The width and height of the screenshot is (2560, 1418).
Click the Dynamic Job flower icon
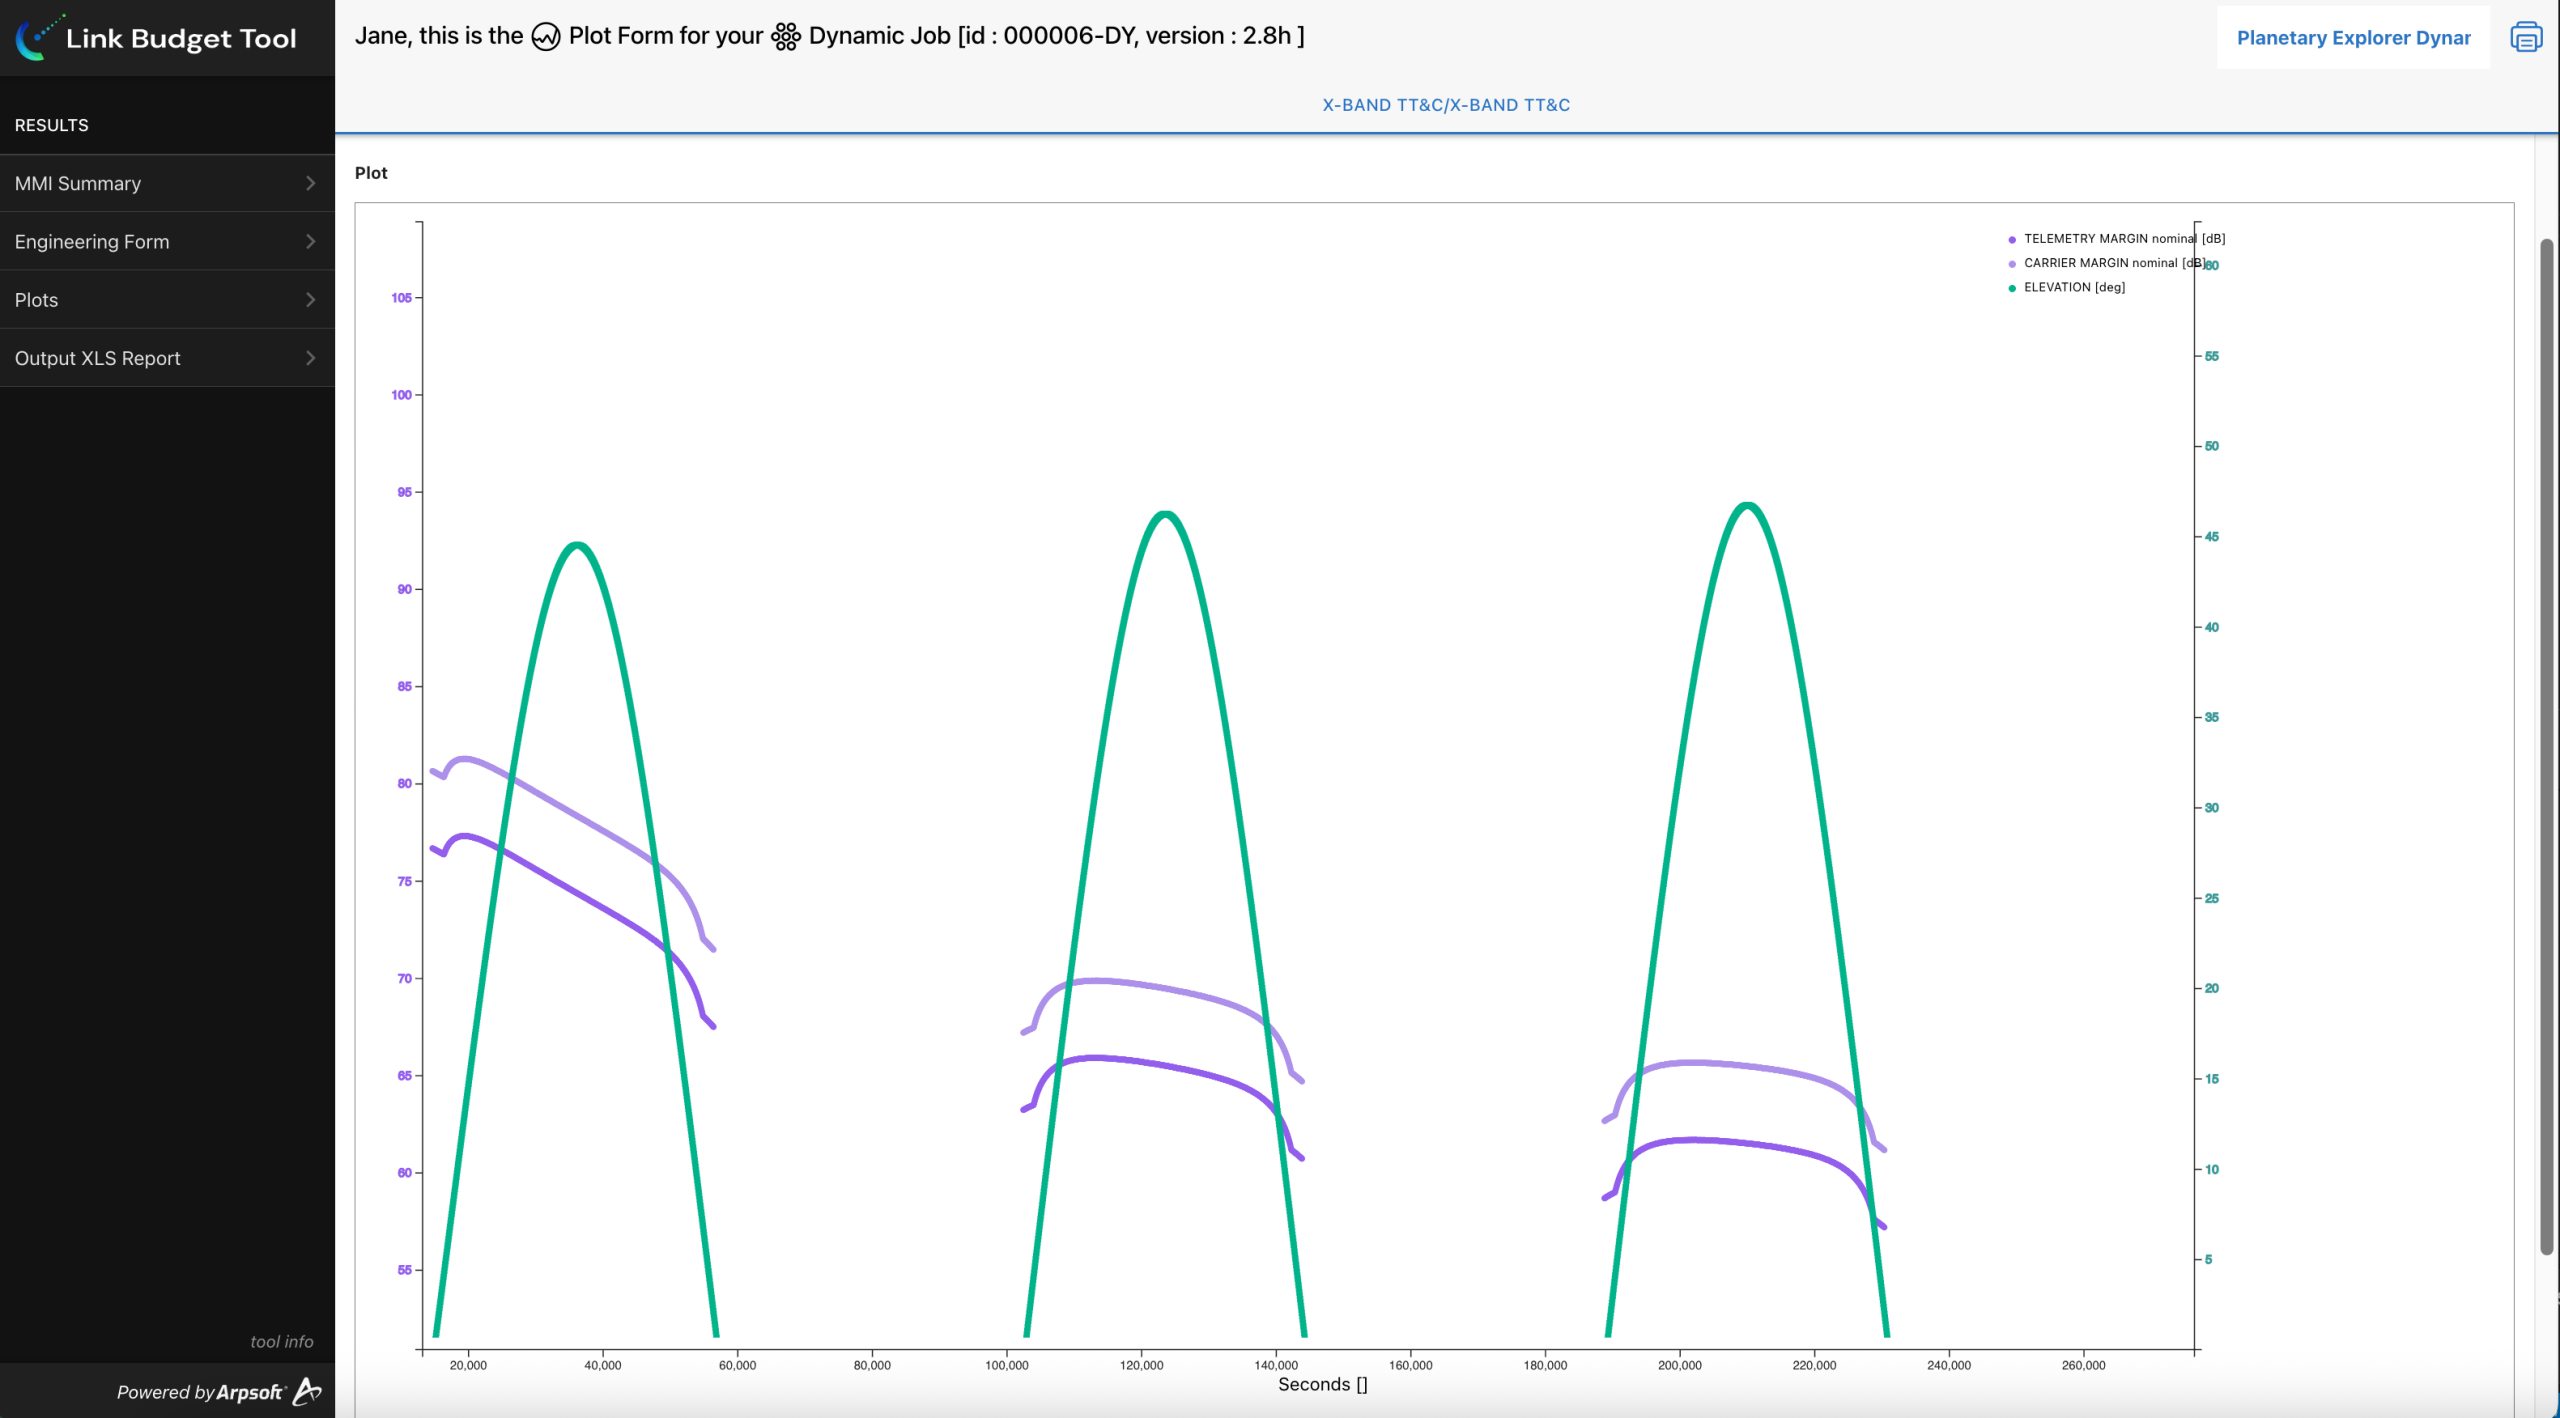(x=785, y=37)
